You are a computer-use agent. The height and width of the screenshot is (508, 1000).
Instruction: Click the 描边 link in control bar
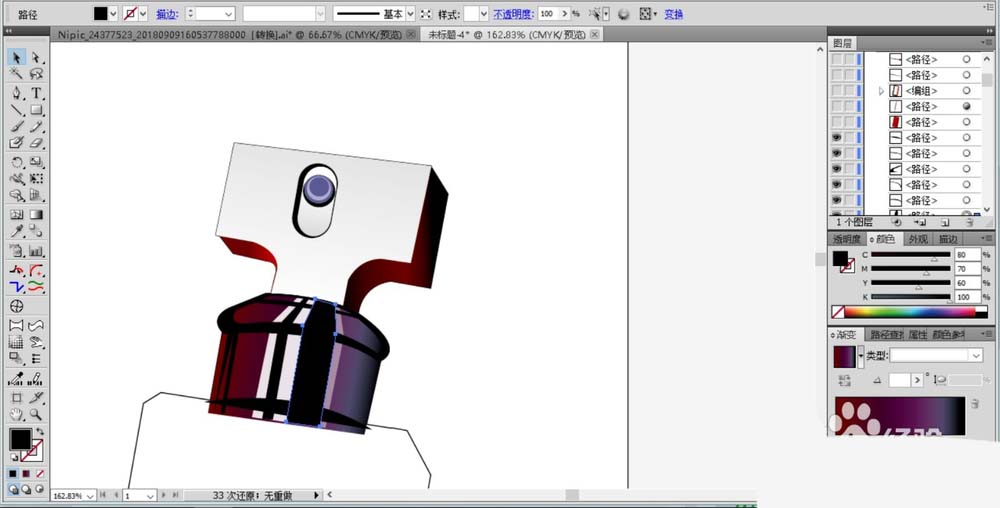167,13
